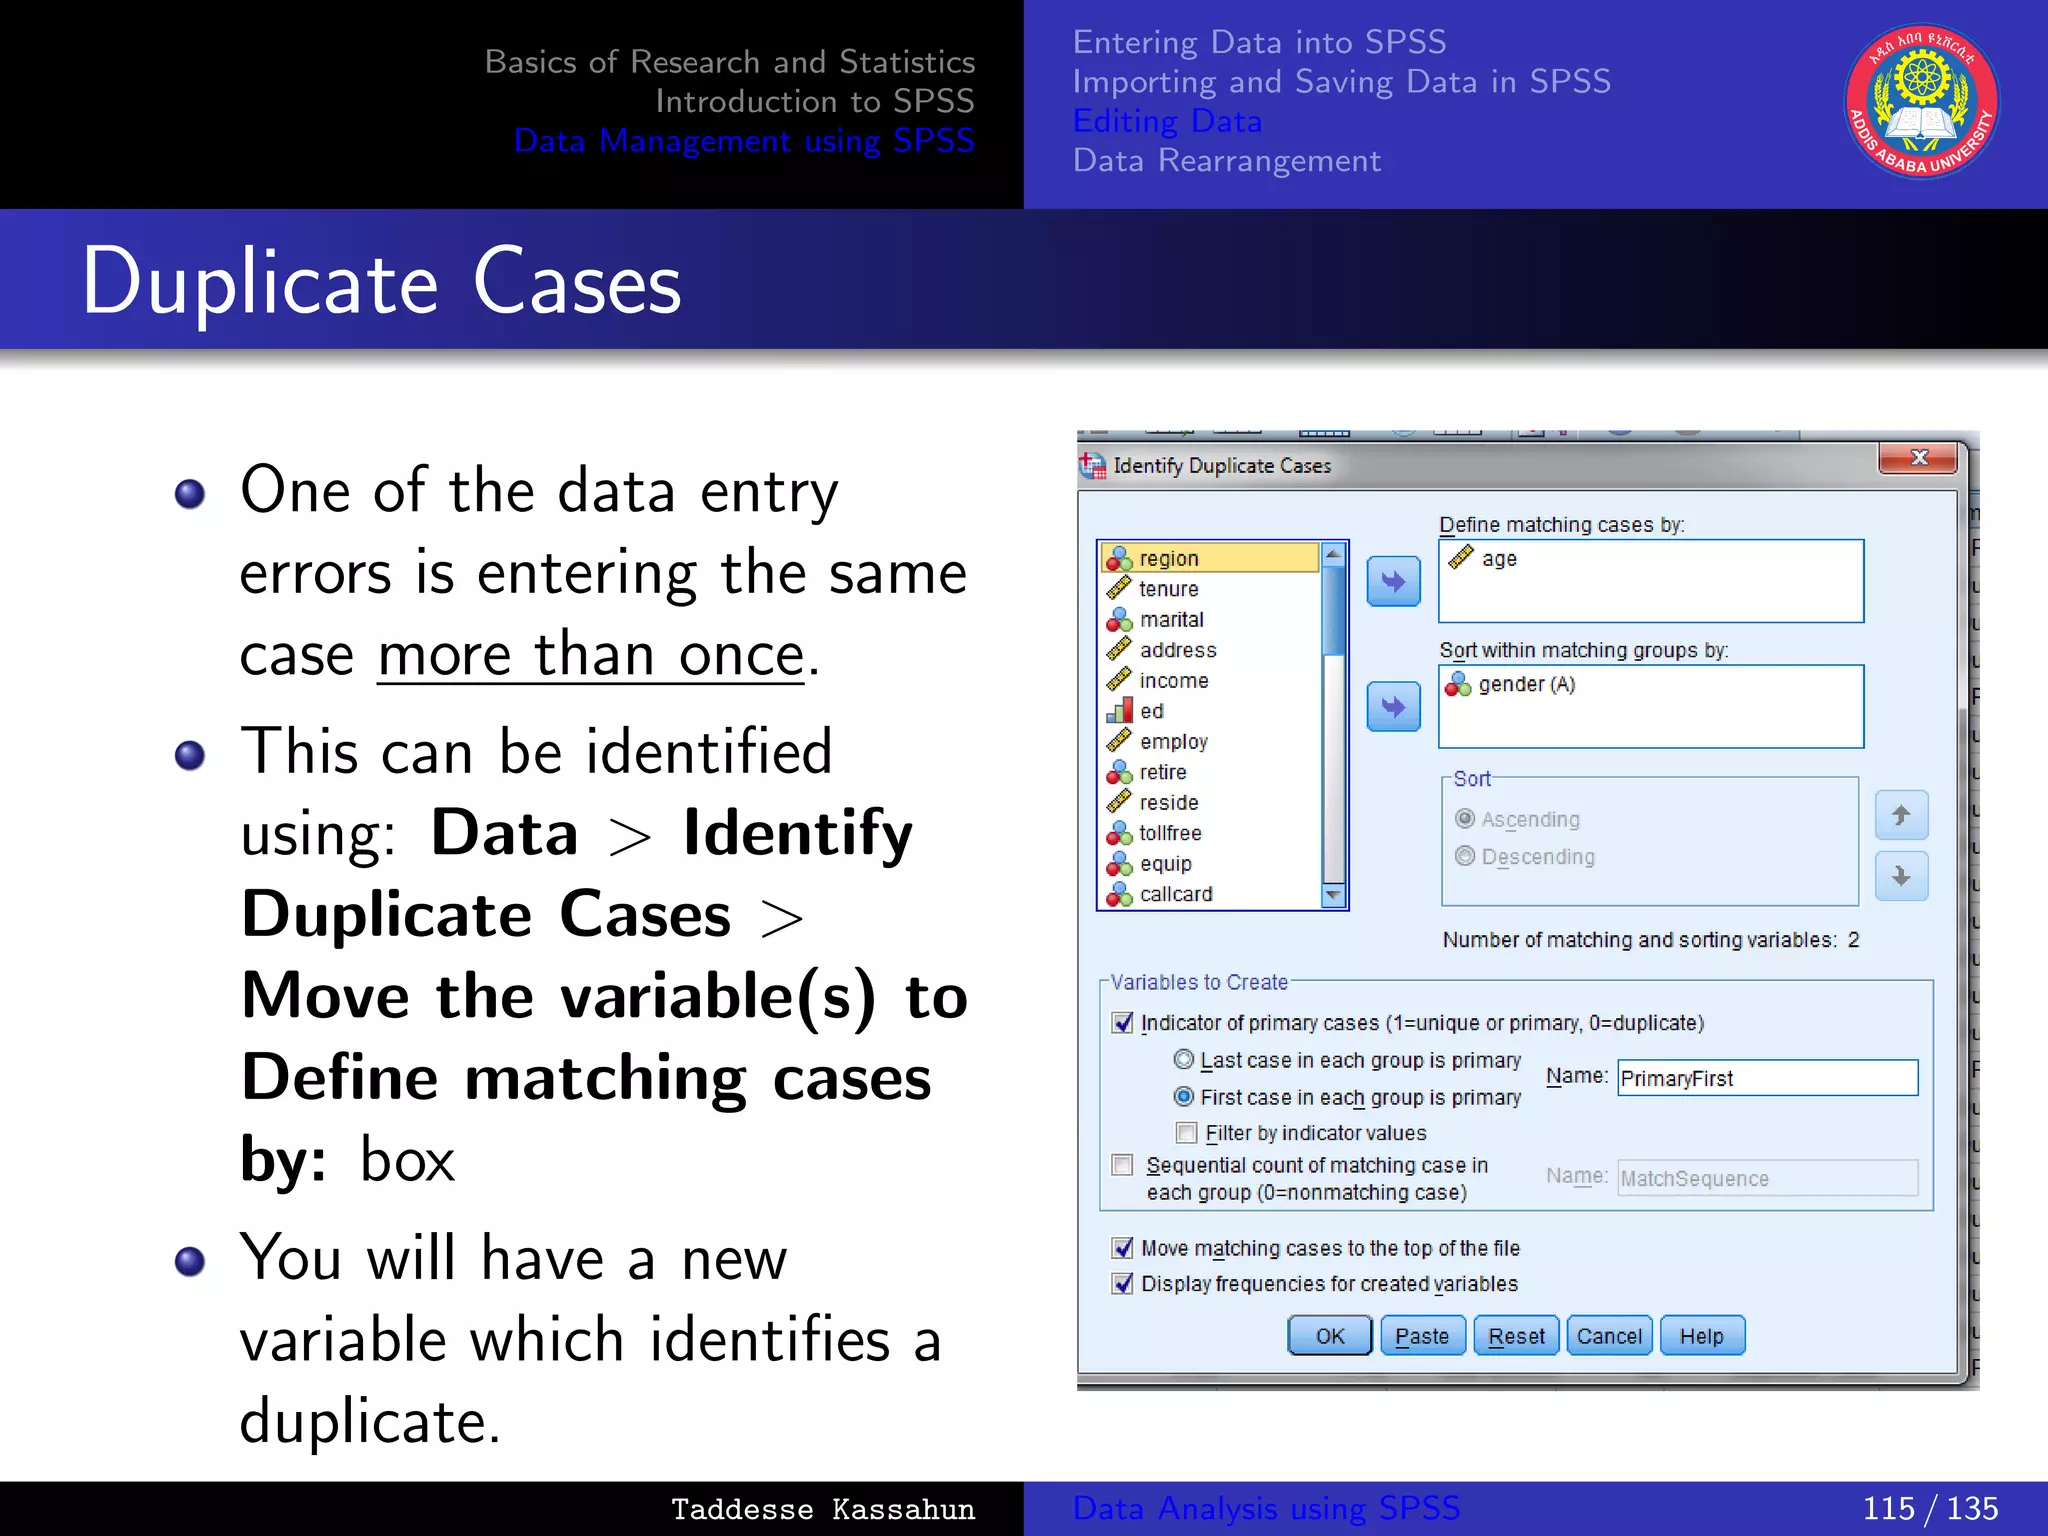Choose First case in each group is primary
The height and width of the screenshot is (1536, 2048).
(x=1184, y=1096)
